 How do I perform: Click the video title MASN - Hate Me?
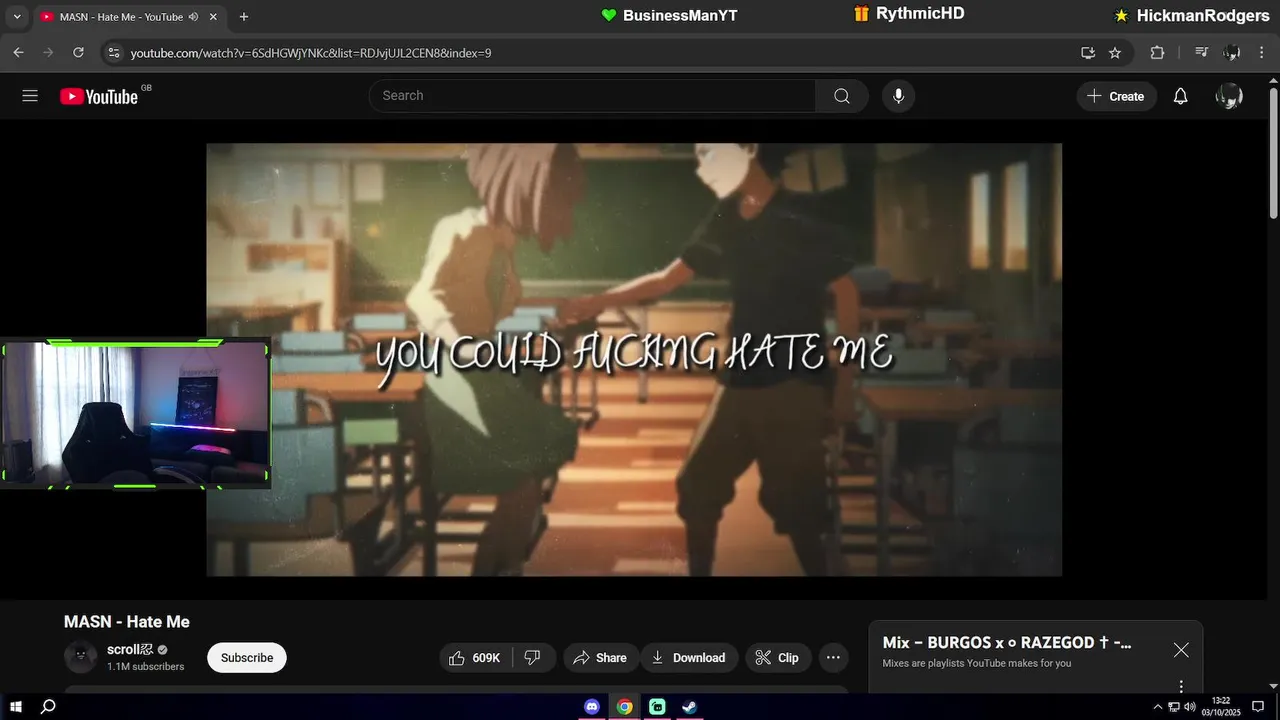pos(127,622)
